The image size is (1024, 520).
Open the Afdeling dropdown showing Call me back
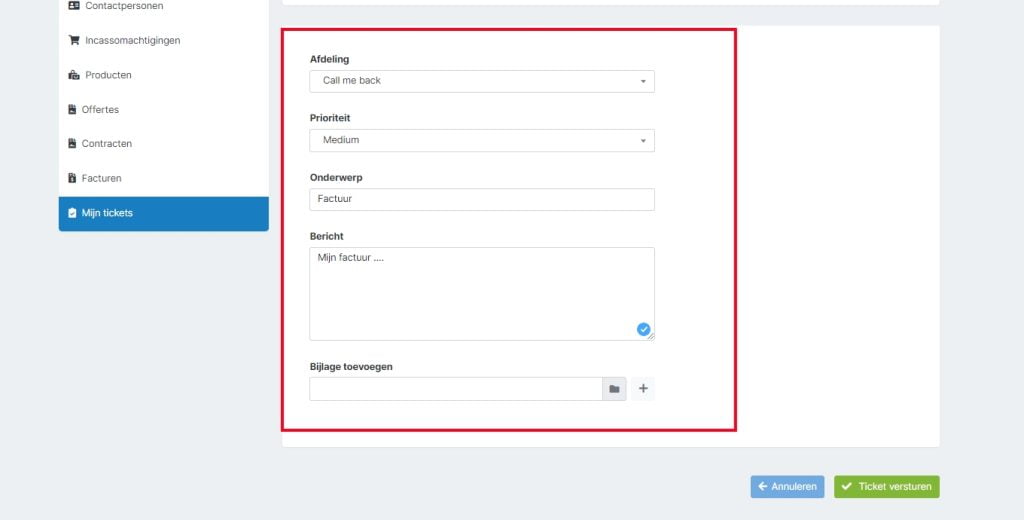pos(482,81)
